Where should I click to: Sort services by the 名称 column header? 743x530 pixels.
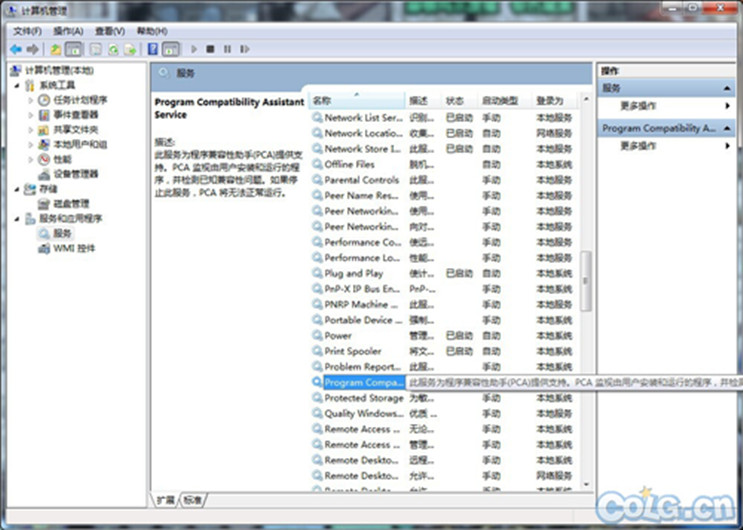357,101
